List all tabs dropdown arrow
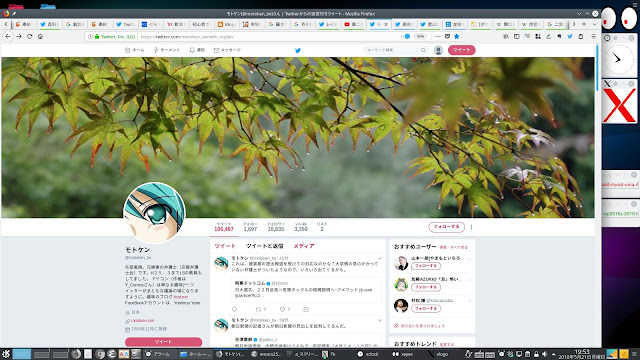Viewport: 640px width, 360px height. [x=594, y=24]
